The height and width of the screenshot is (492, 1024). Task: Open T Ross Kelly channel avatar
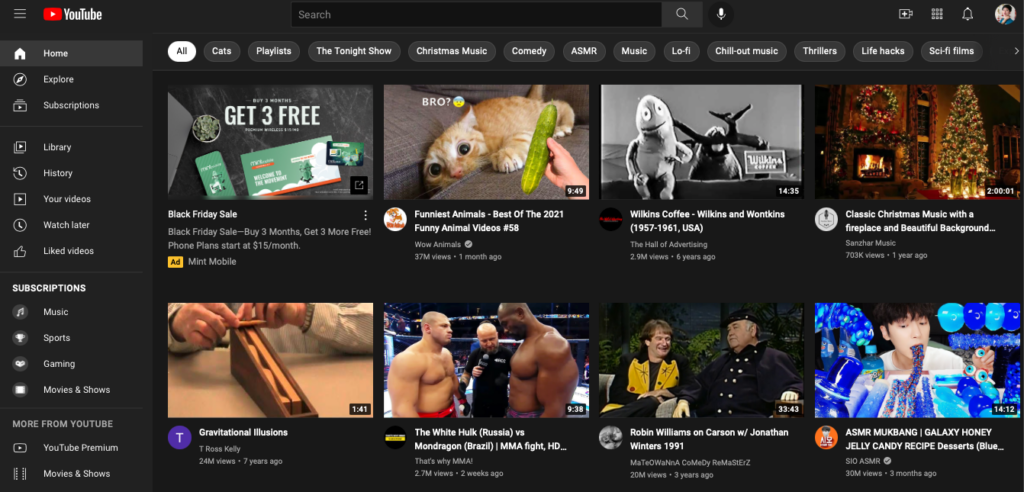pyautogui.click(x=180, y=437)
